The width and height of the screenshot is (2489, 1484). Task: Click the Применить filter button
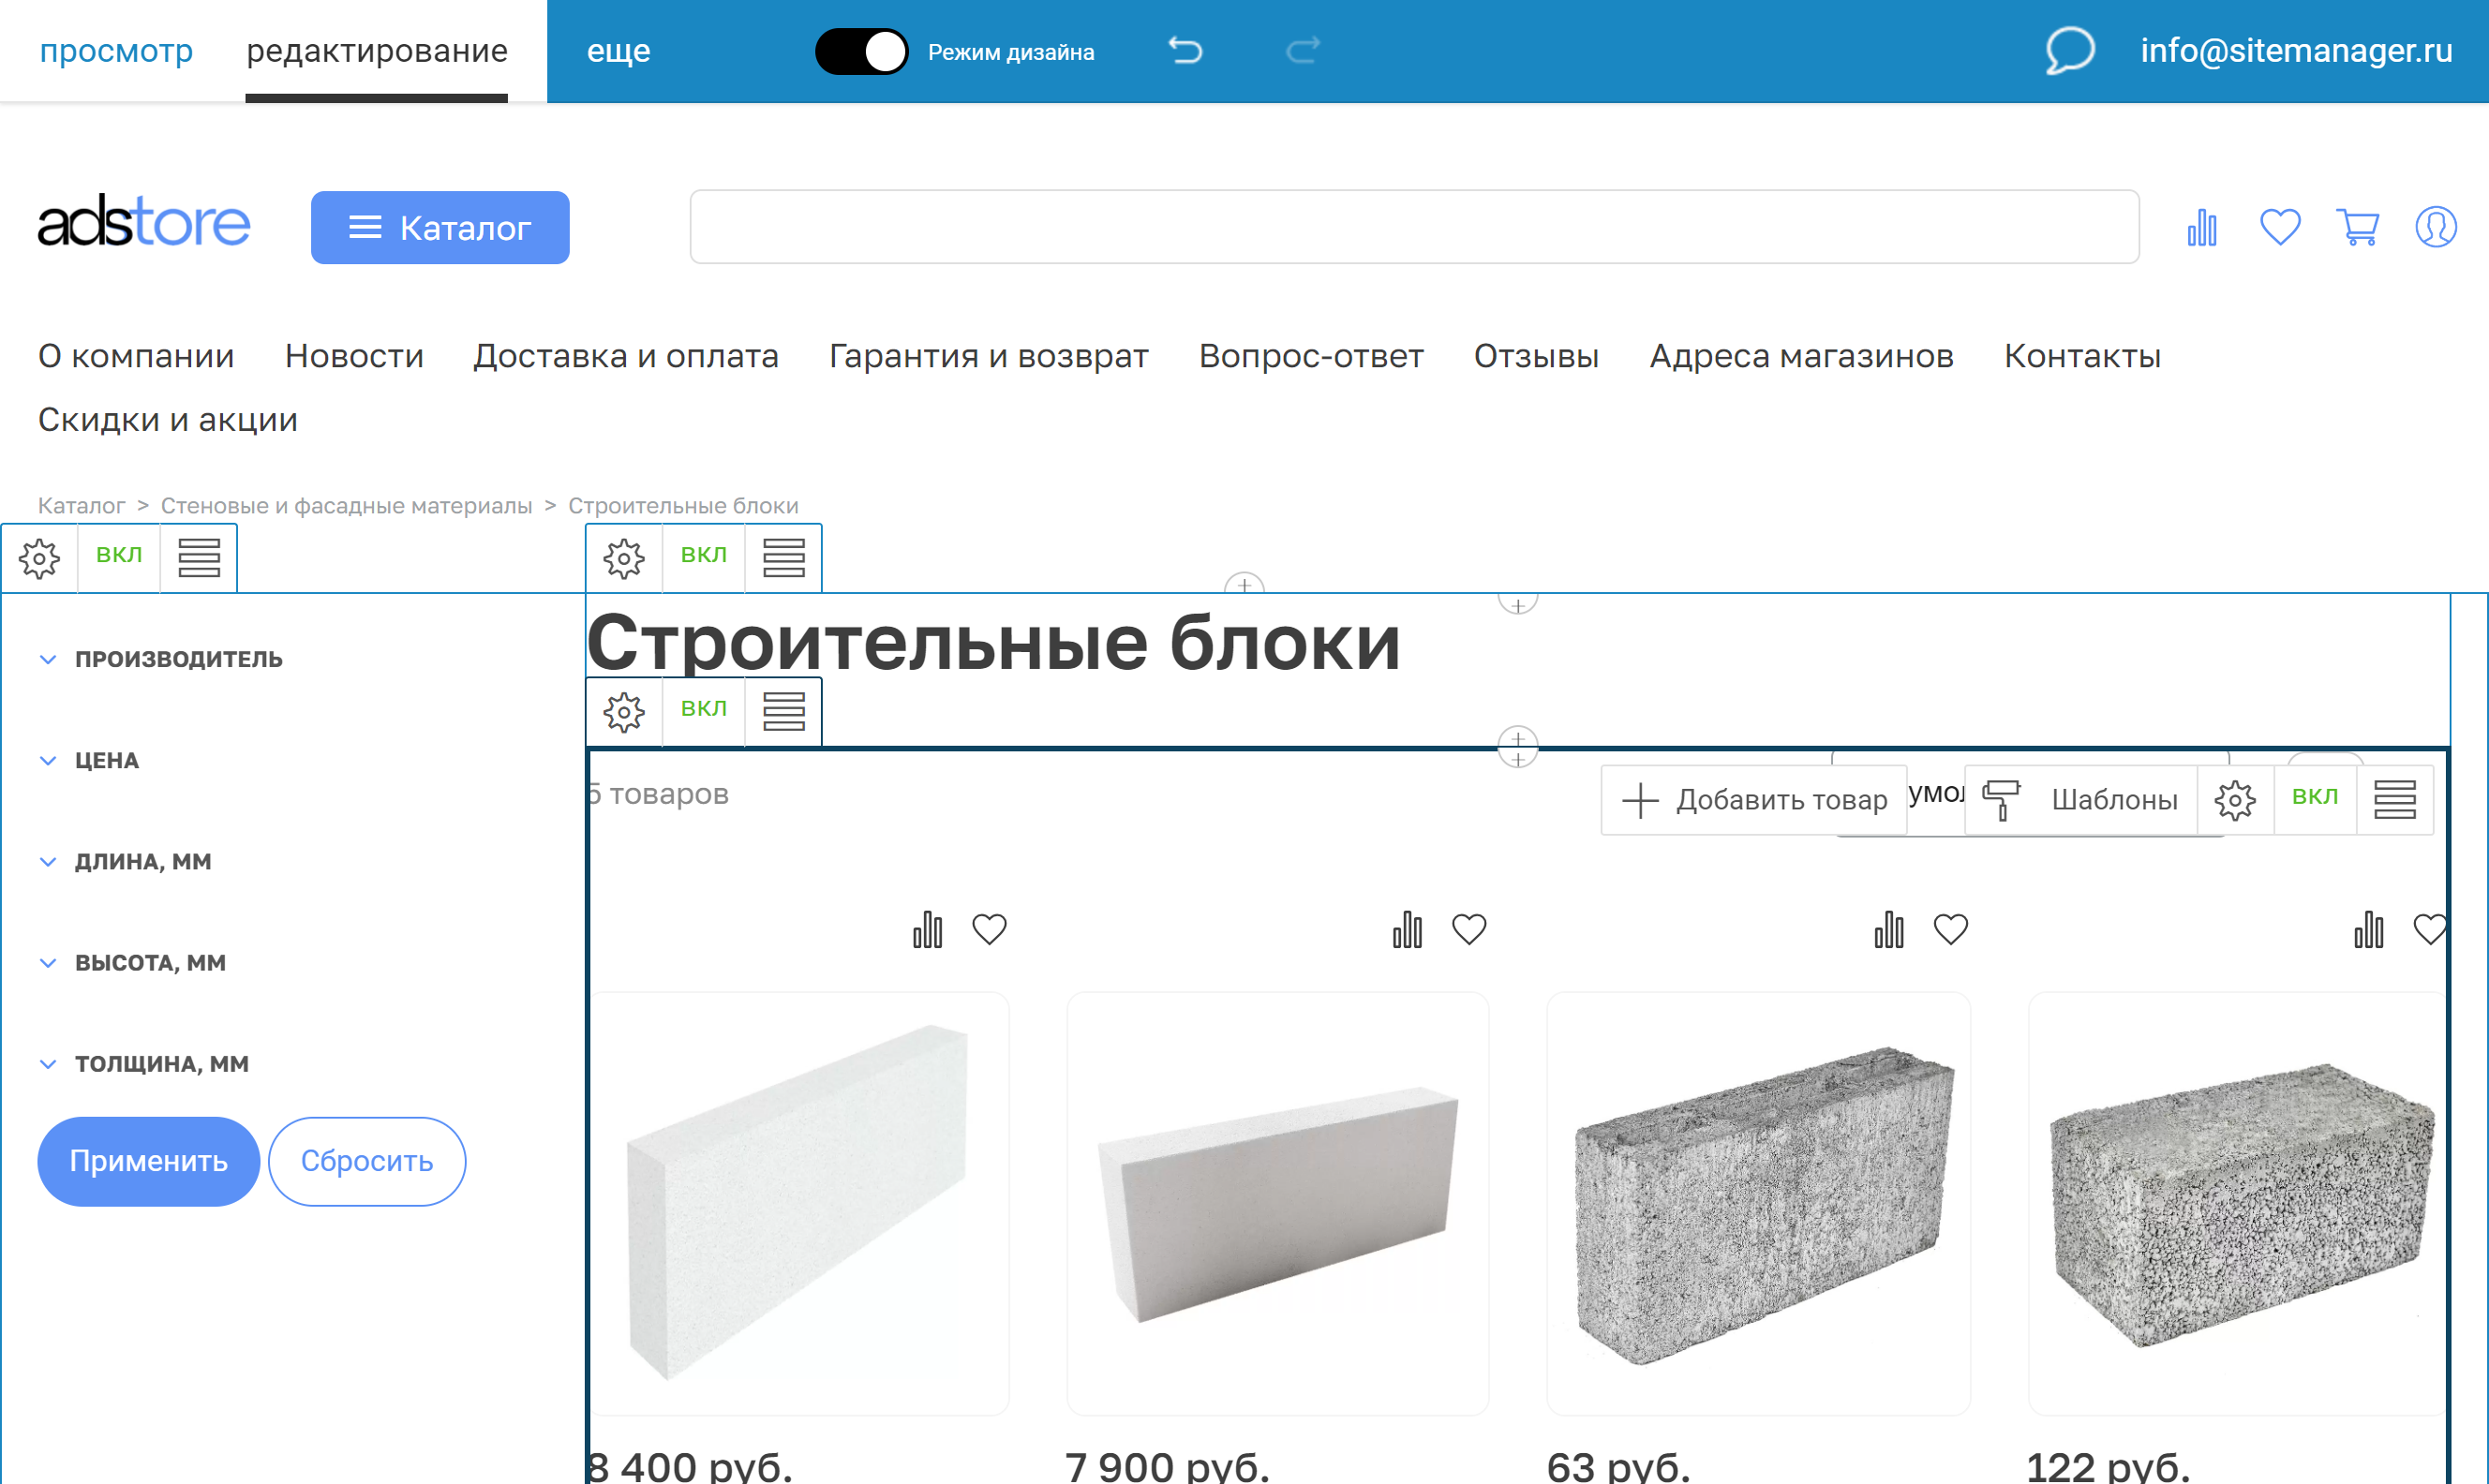[x=148, y=1160]
